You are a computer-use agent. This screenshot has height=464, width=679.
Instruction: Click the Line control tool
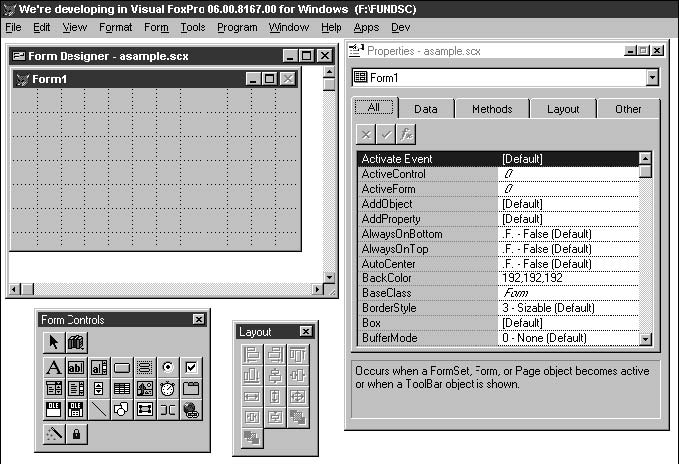[99, 409]
